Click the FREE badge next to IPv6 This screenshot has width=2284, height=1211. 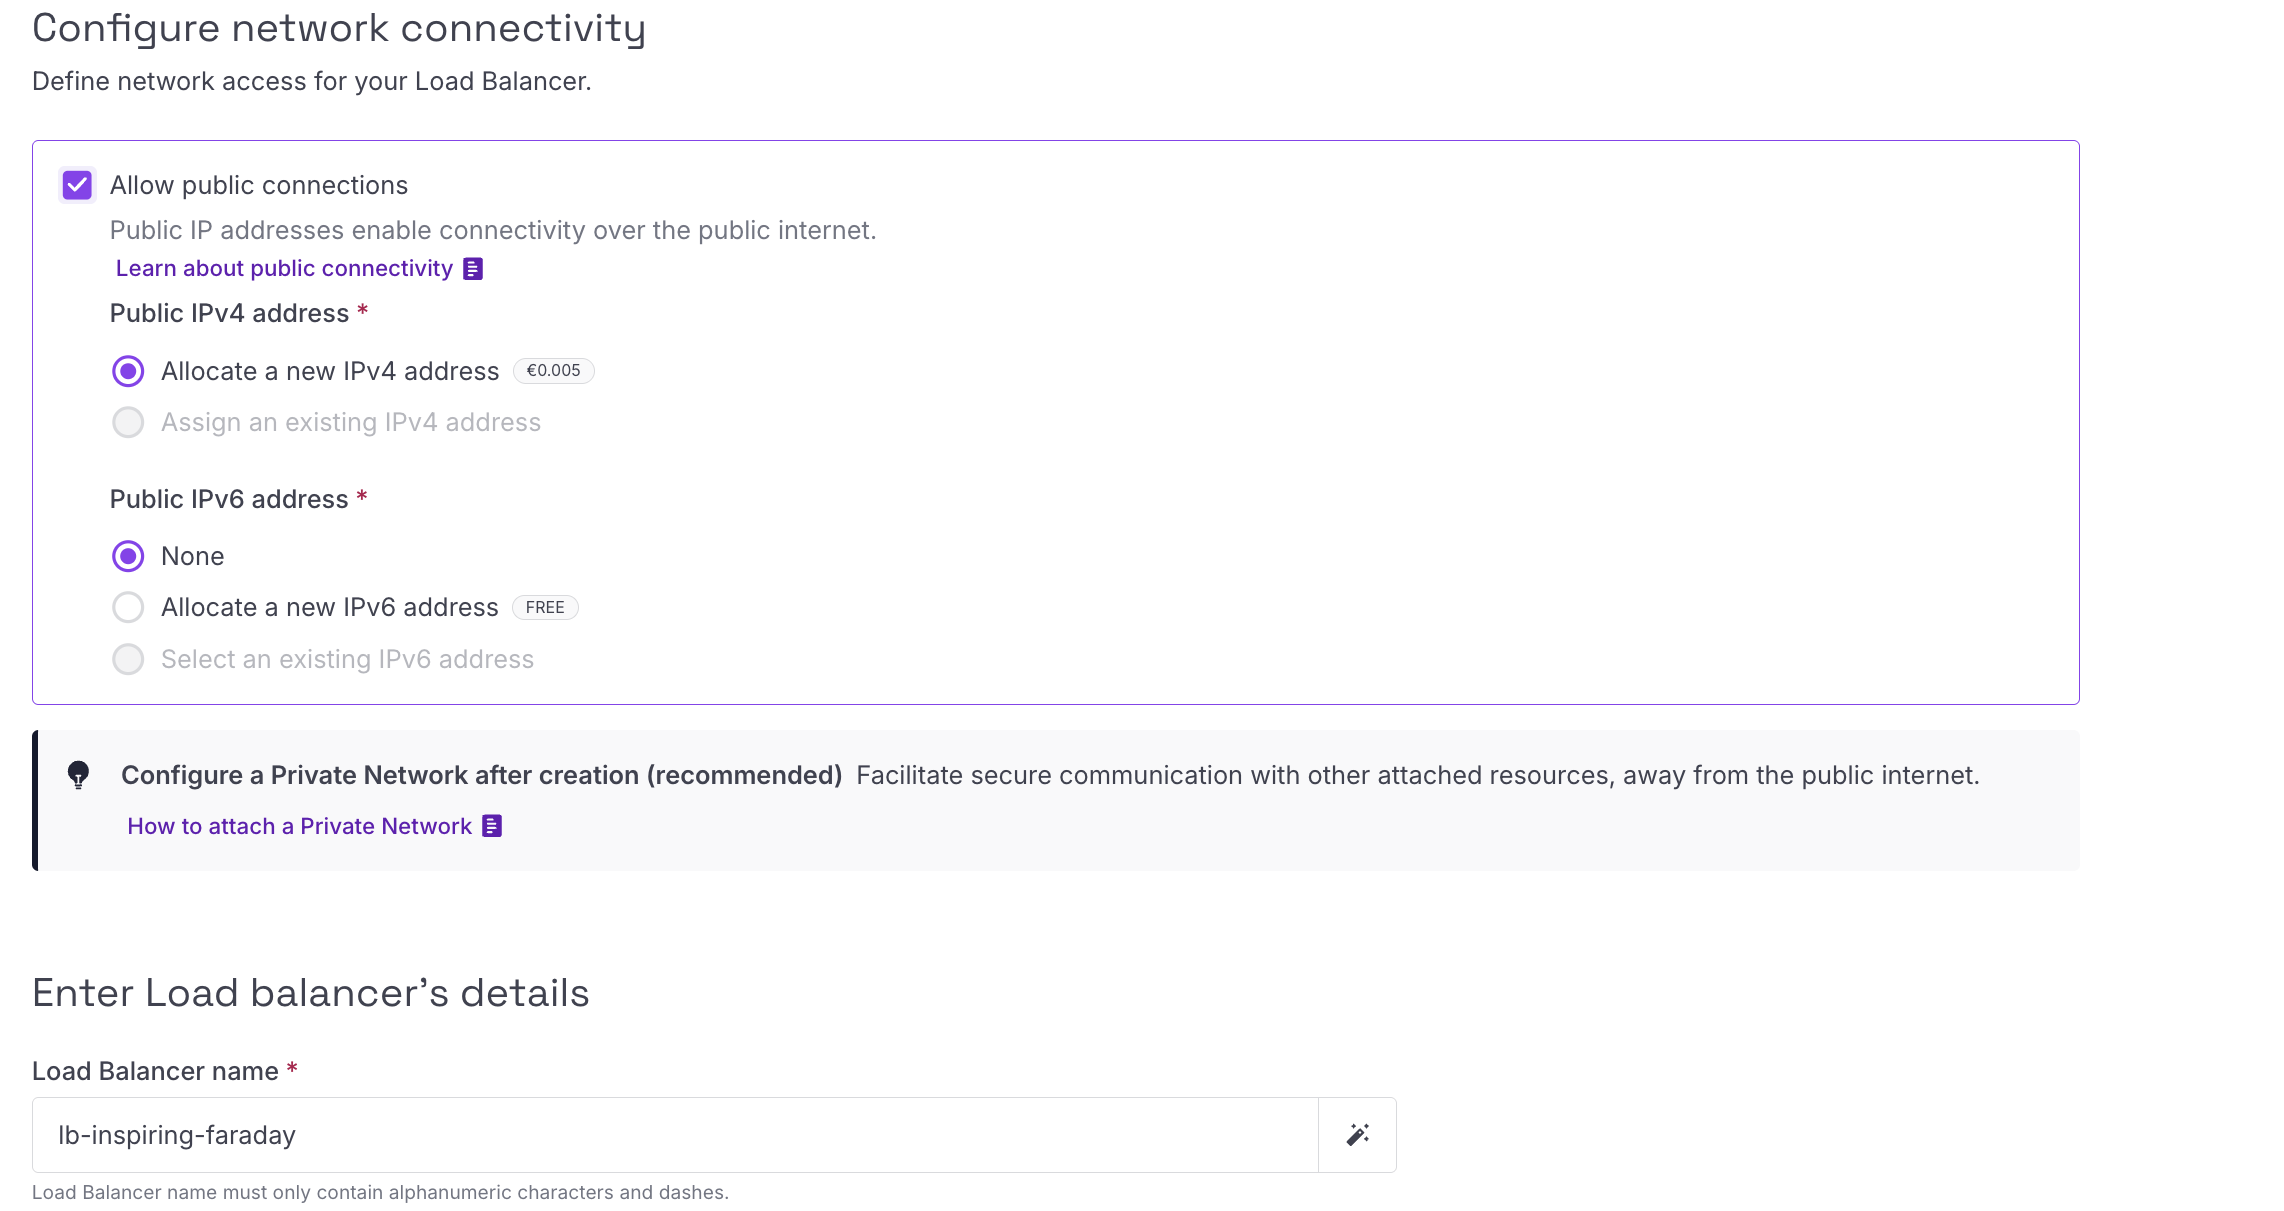coord(545,608)
